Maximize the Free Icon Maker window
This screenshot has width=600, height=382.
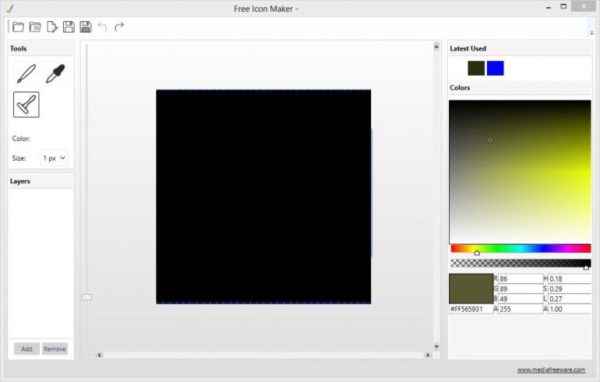click(x=563, y=7)
